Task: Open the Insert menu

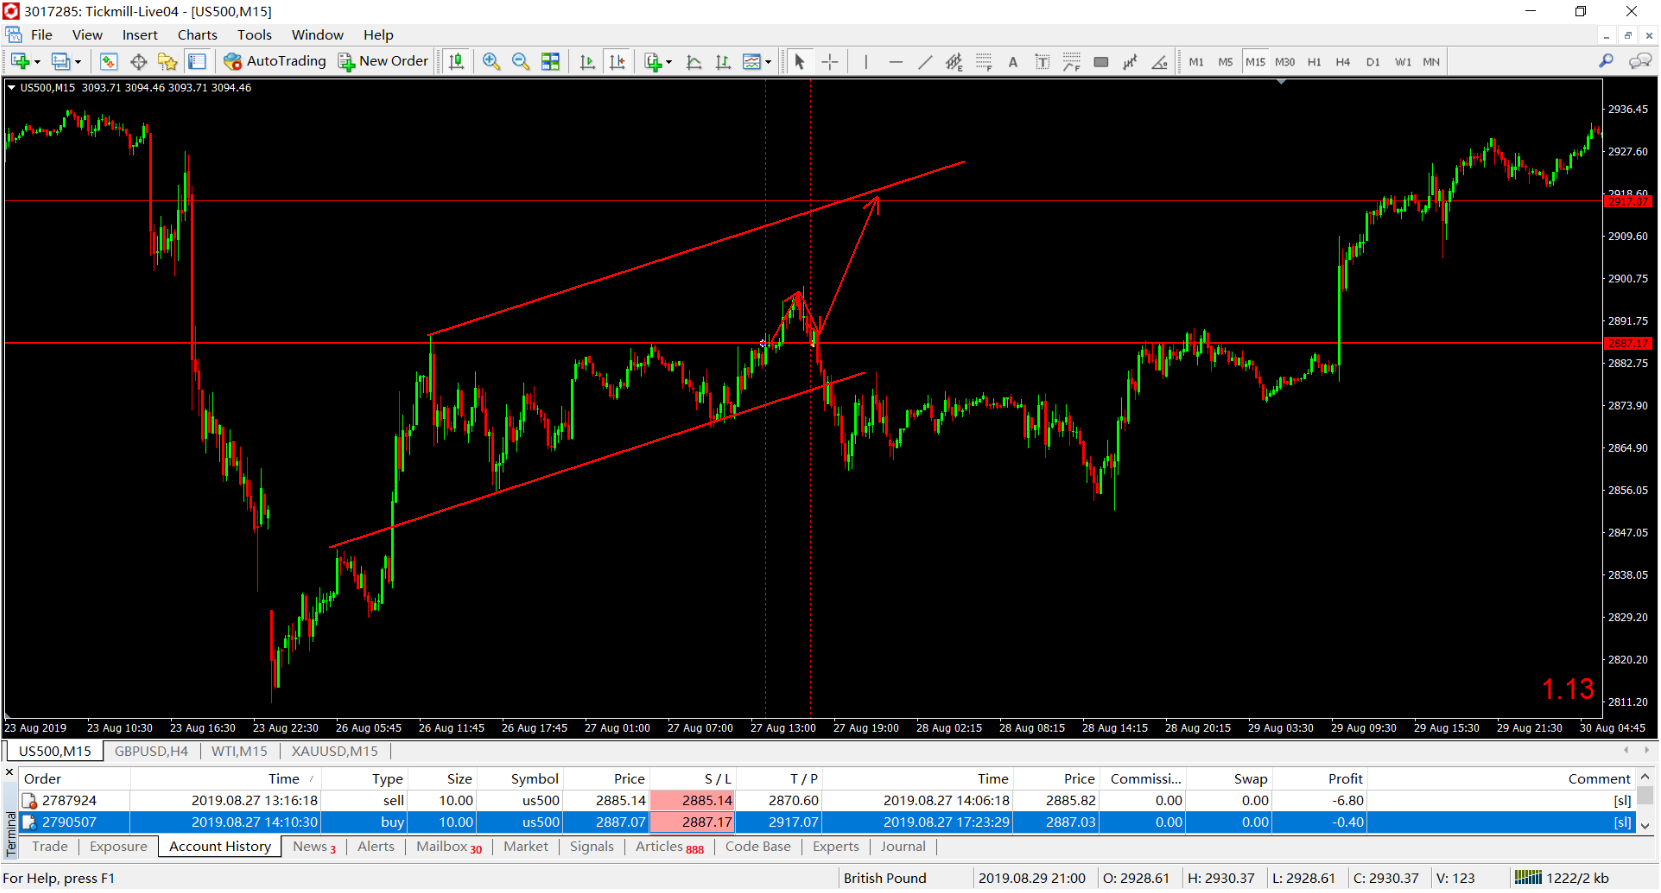Action: 140,35
